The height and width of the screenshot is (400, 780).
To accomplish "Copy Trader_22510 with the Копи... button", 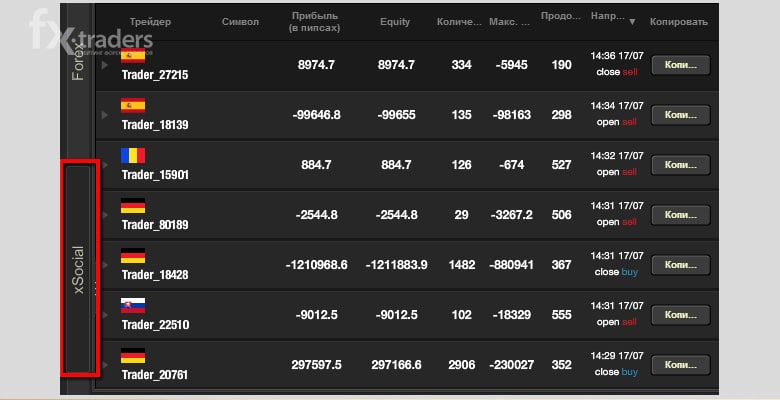I will (681, 315).
